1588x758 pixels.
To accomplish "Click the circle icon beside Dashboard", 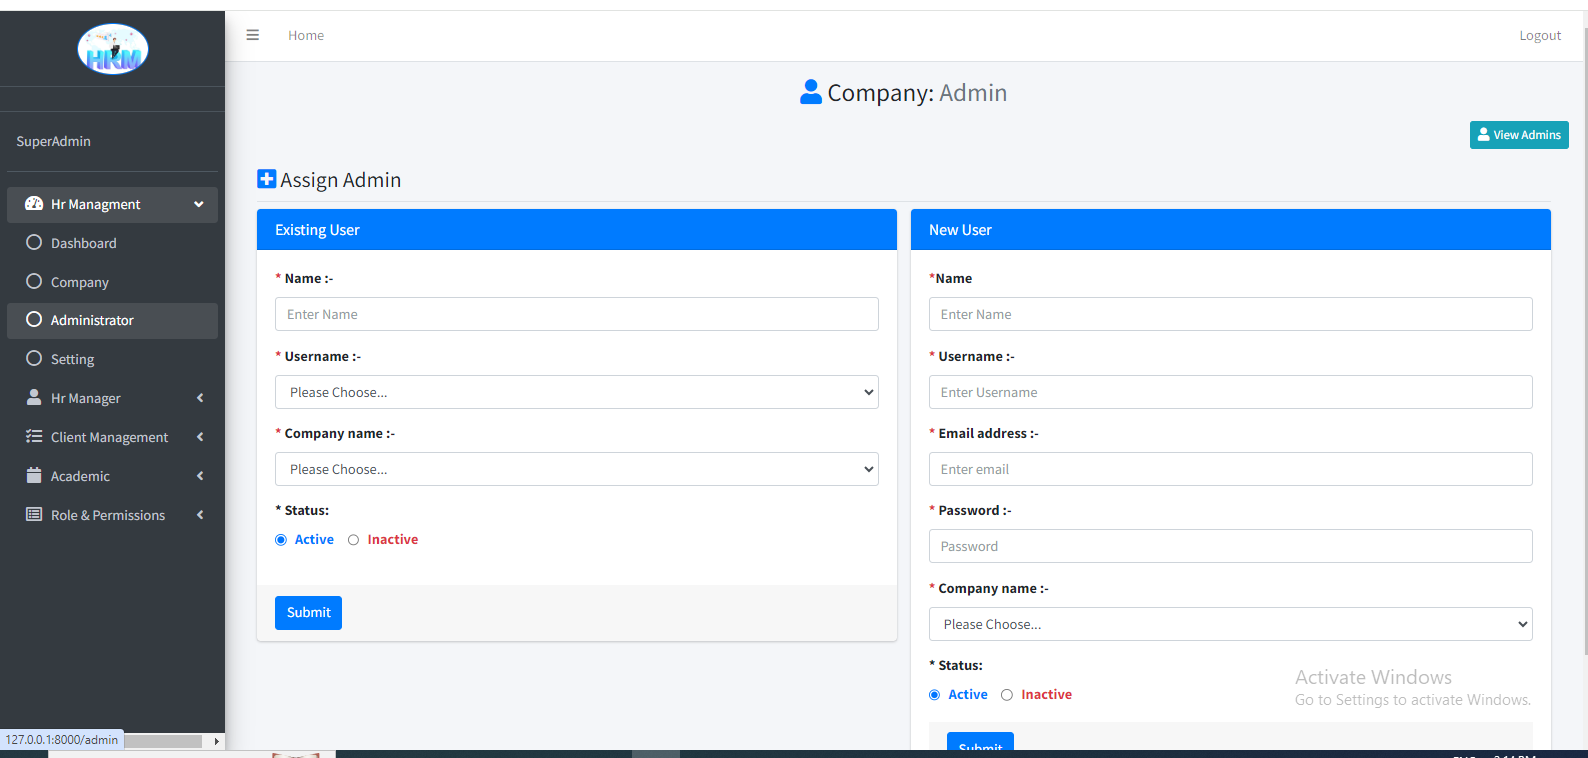I will (x=34, y=243).
